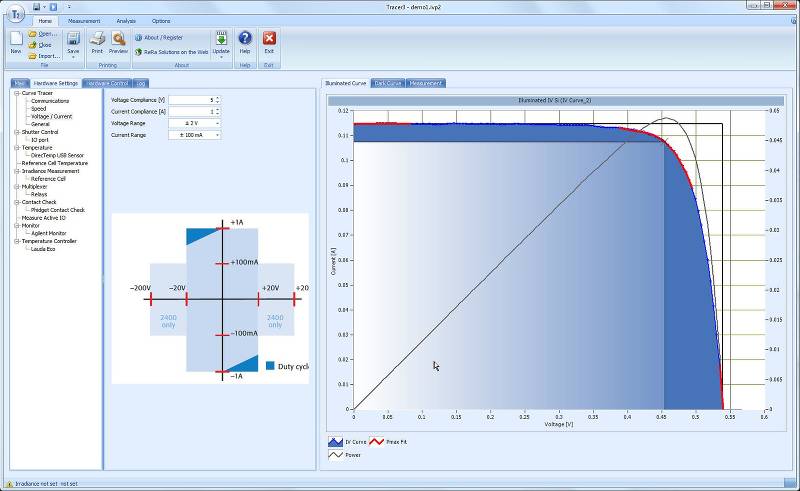Open ReRa Solutions on the Web
800x491 pixels.
(171, 52)
